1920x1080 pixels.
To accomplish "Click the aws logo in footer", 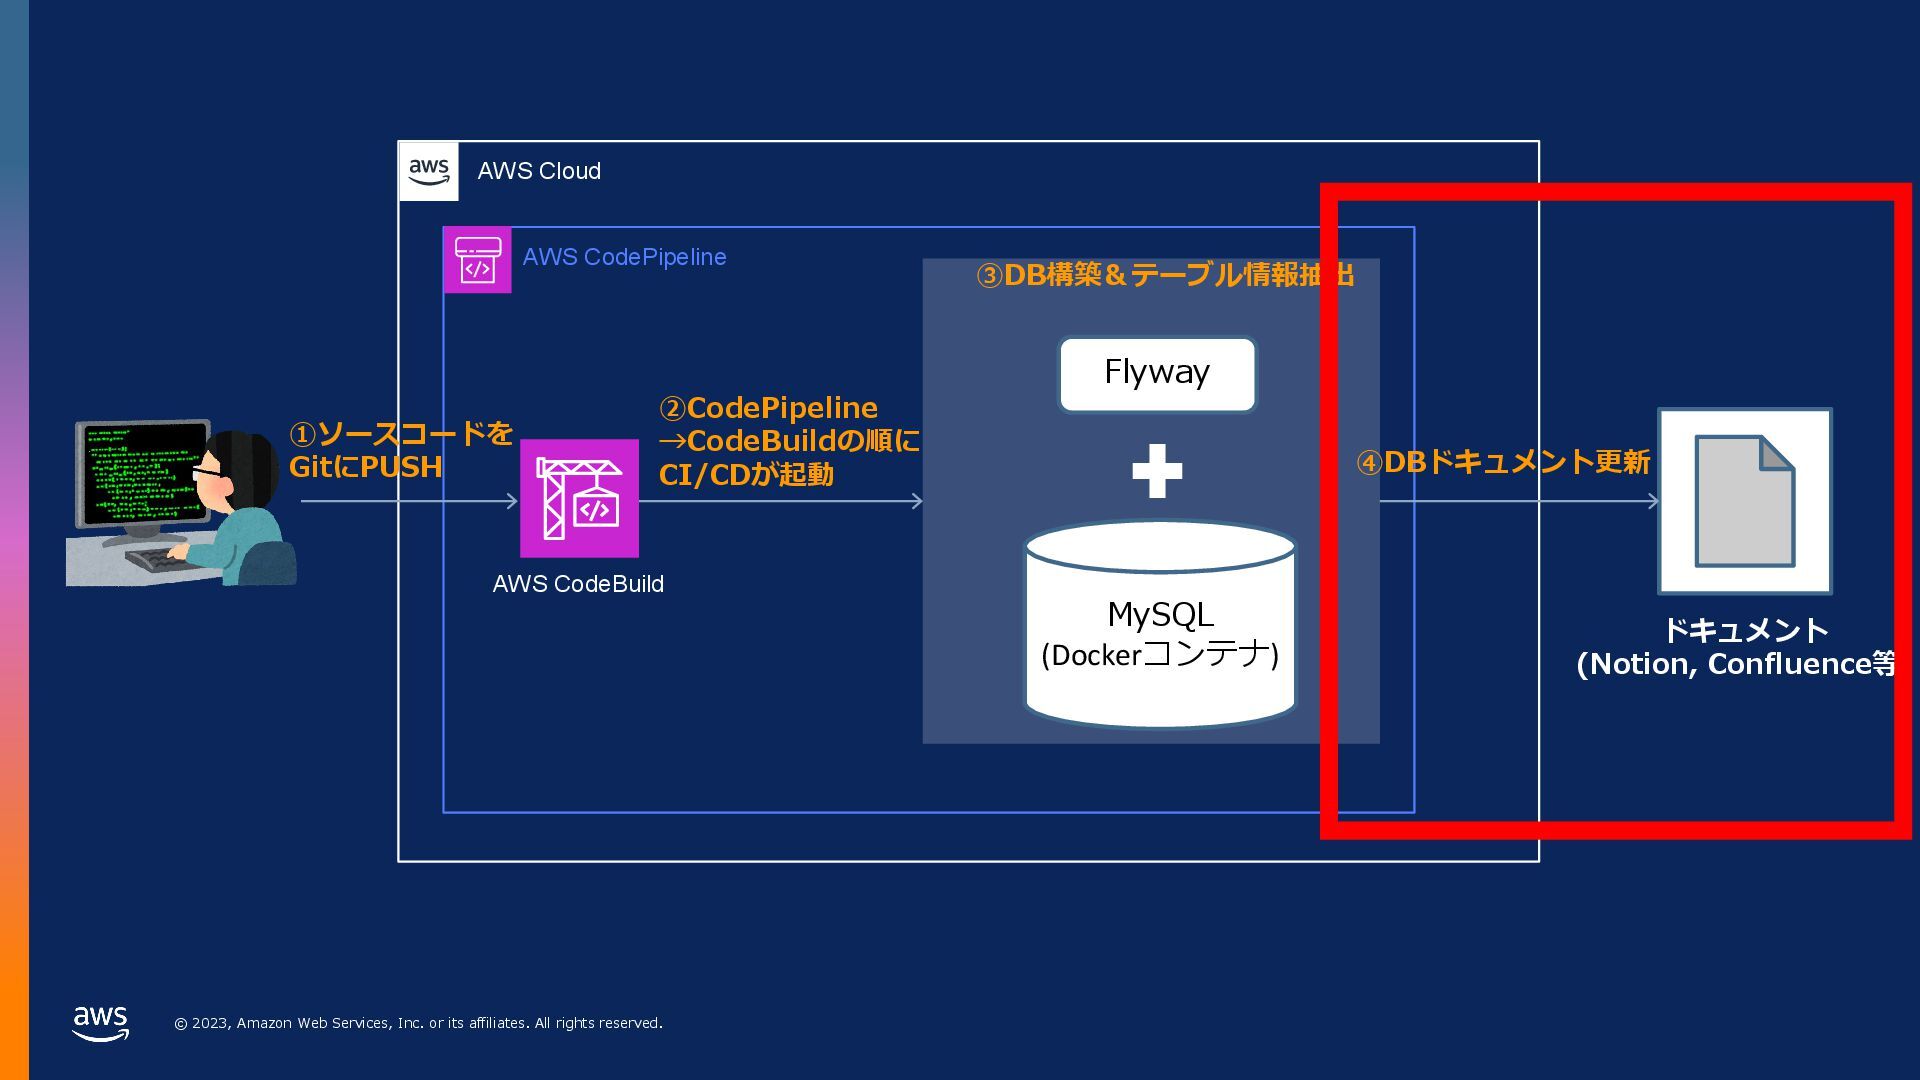I will (x=100, y=1023).
